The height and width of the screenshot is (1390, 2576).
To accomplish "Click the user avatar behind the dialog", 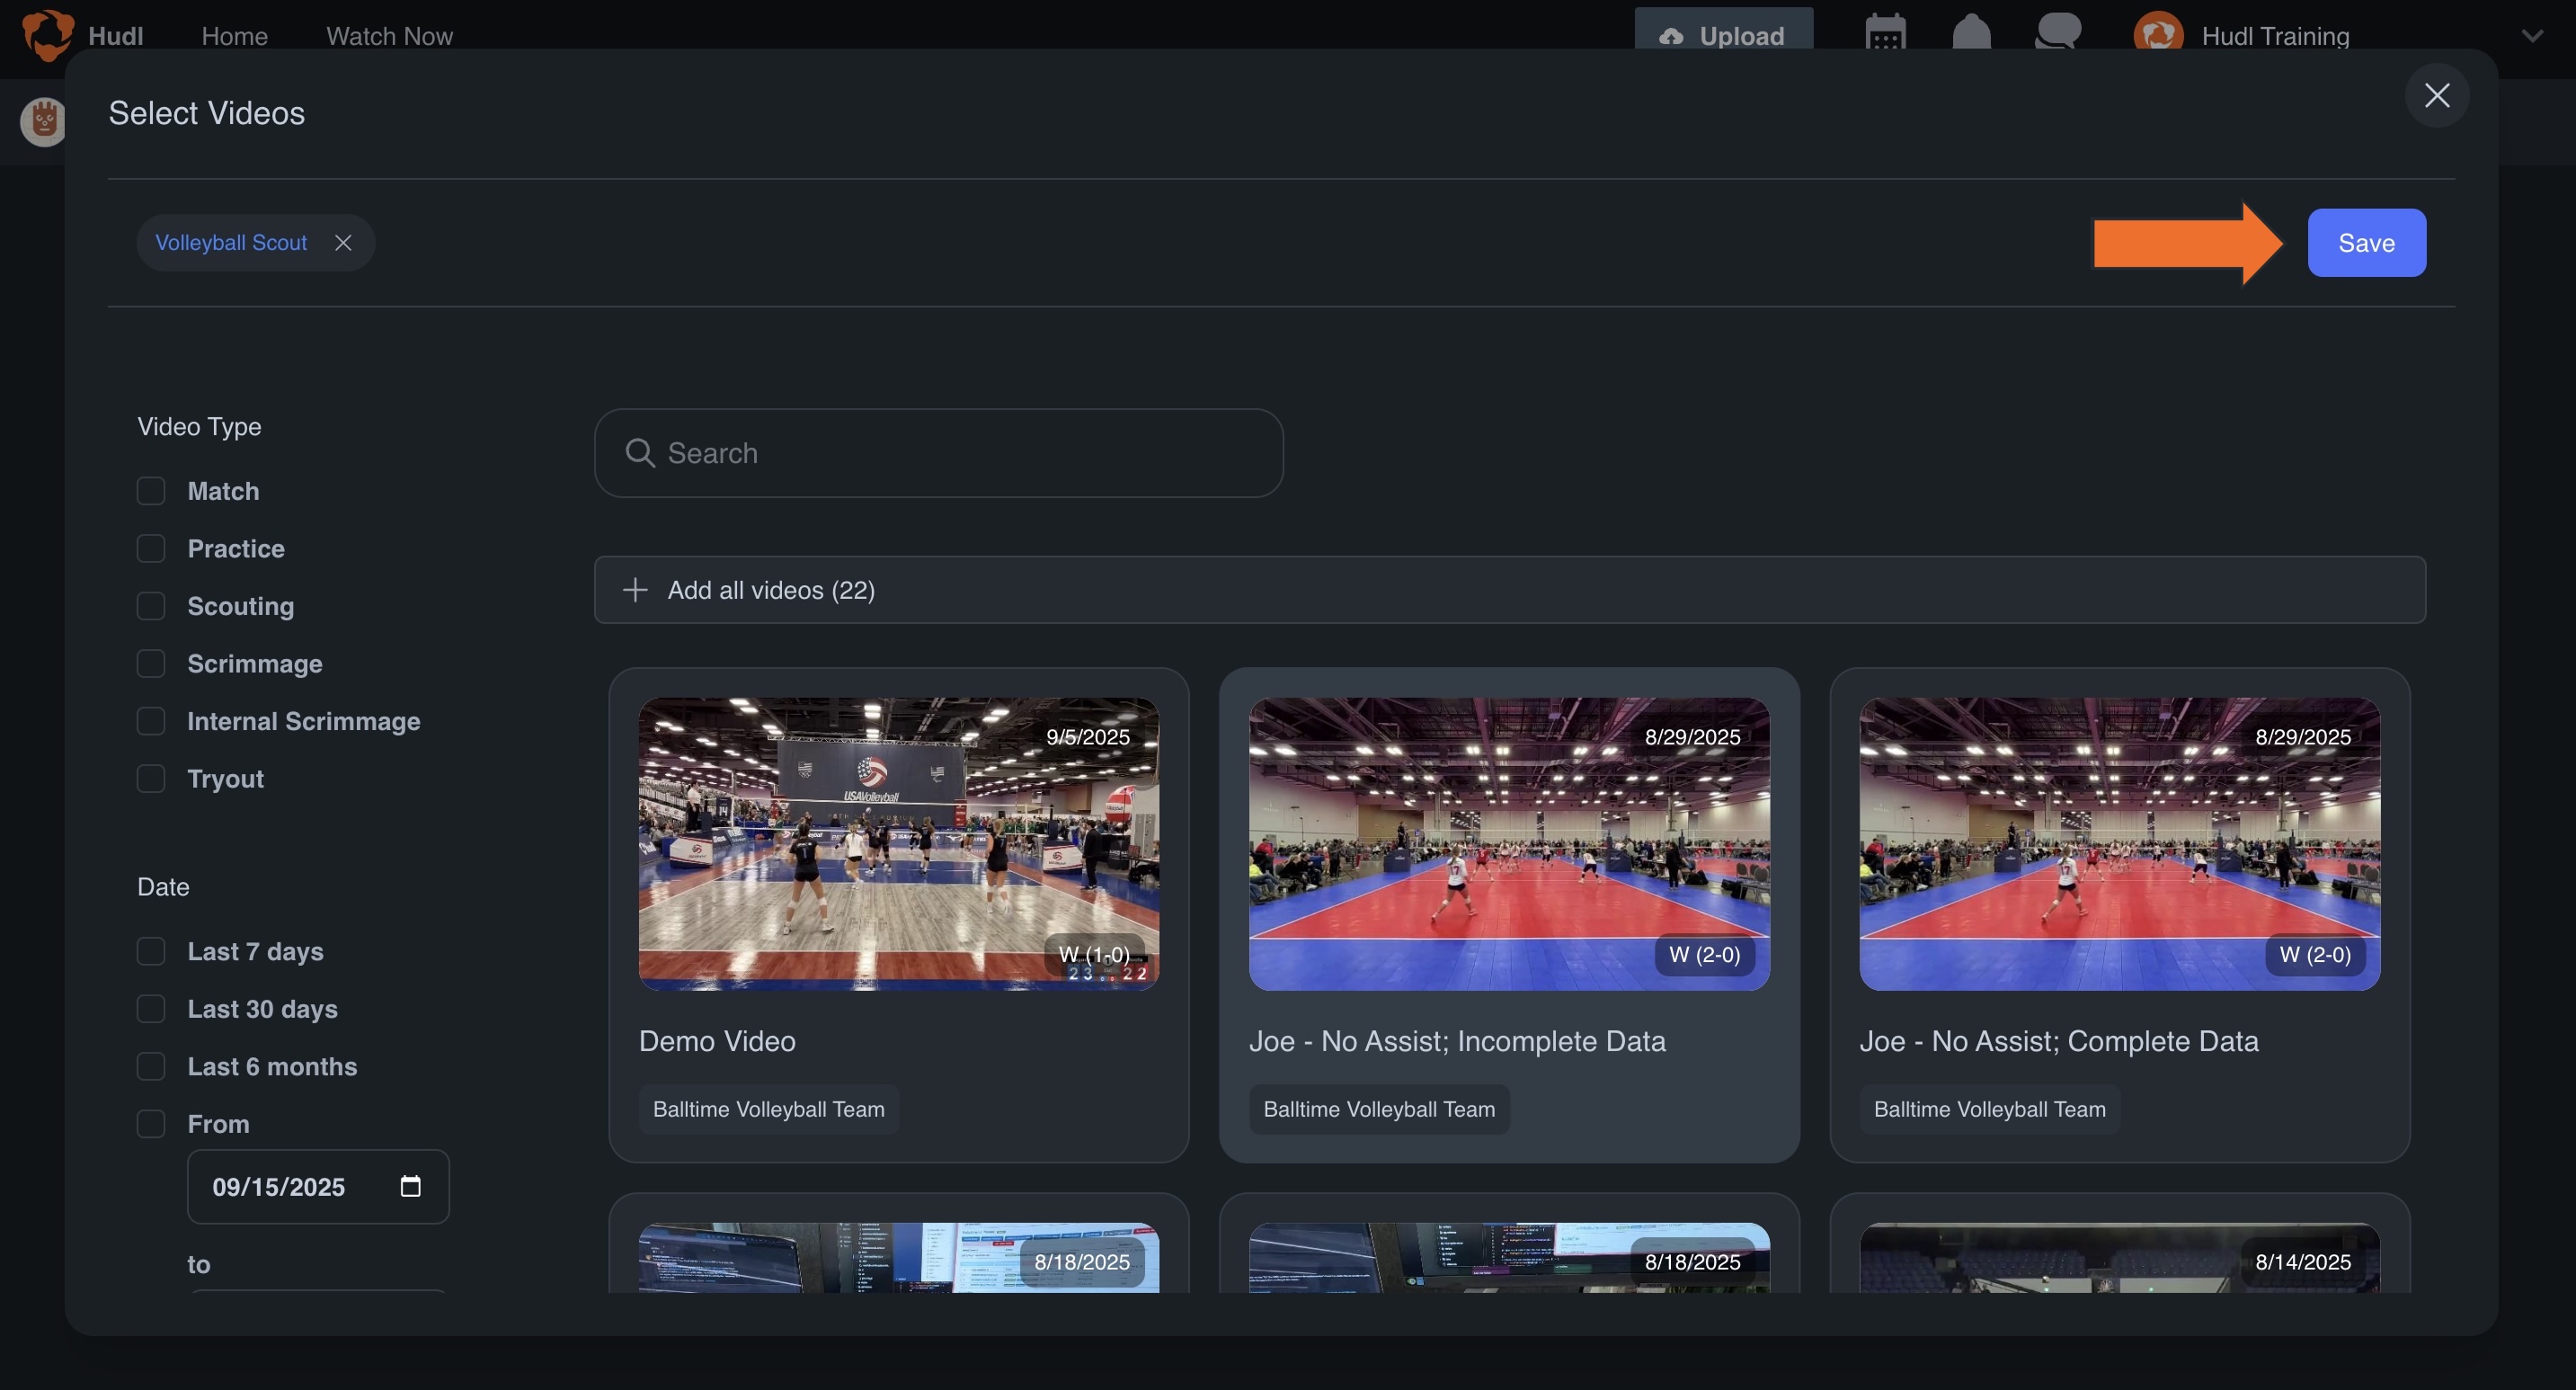I will click(x=42, y=122).
